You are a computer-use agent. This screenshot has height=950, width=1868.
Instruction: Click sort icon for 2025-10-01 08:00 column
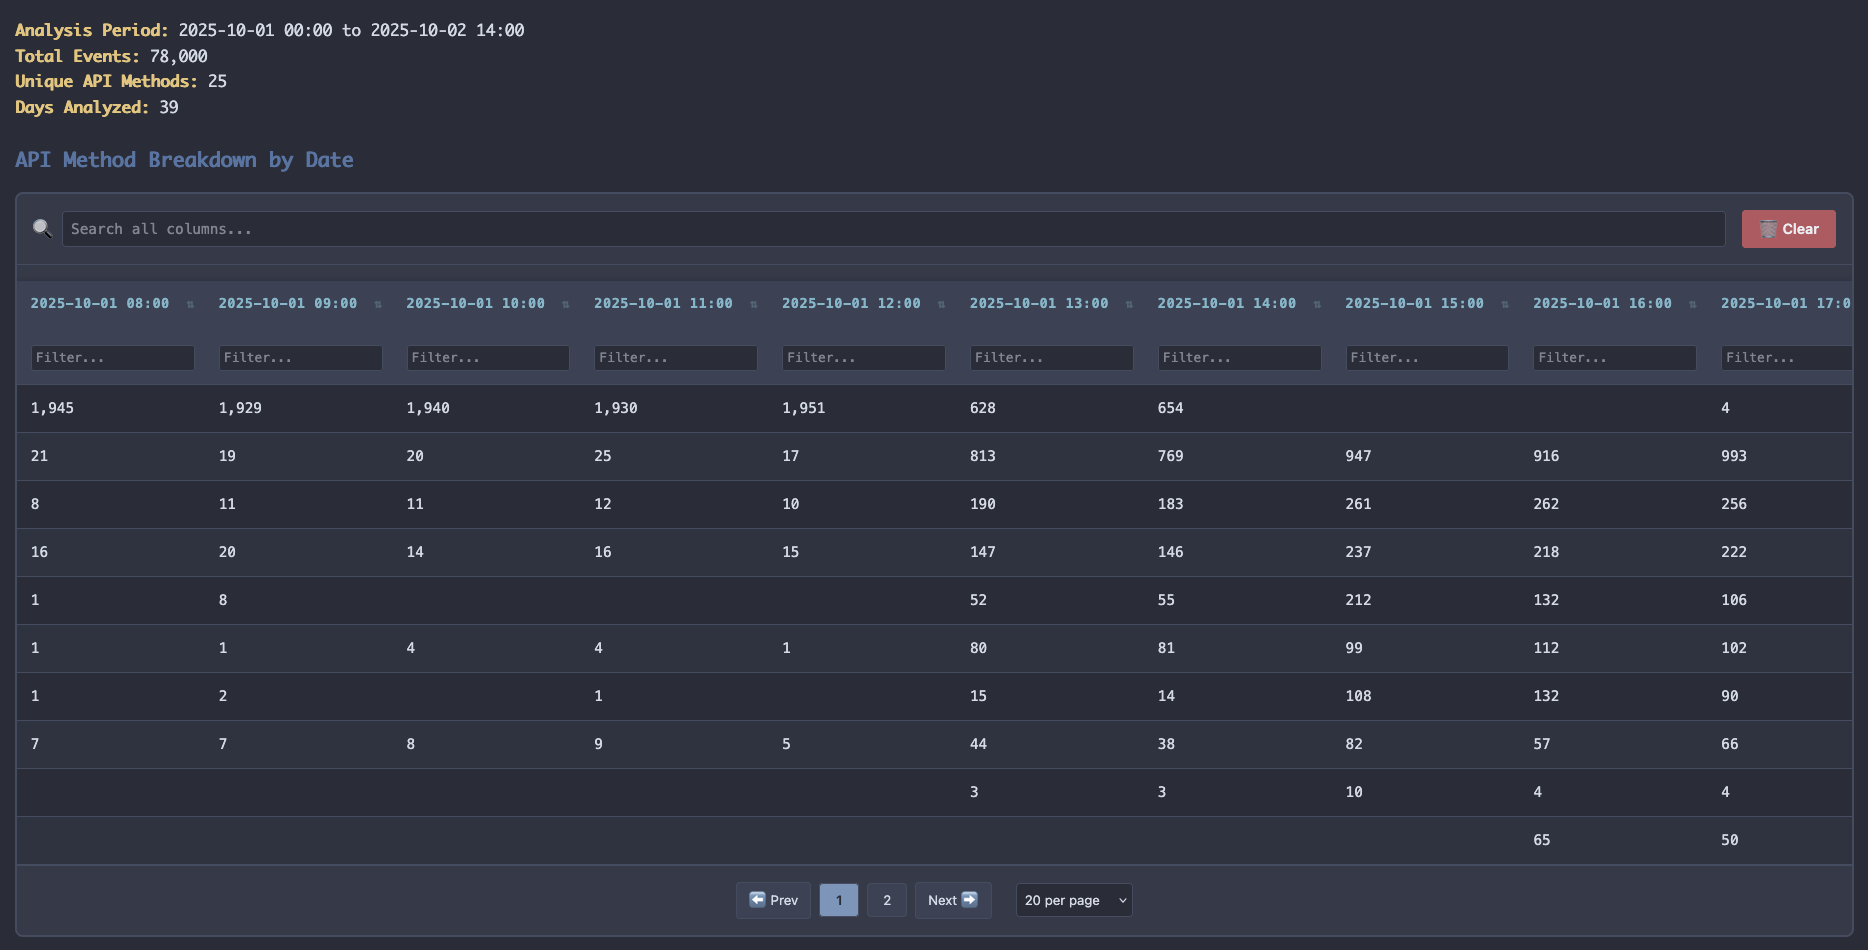[x=190, y=304]
